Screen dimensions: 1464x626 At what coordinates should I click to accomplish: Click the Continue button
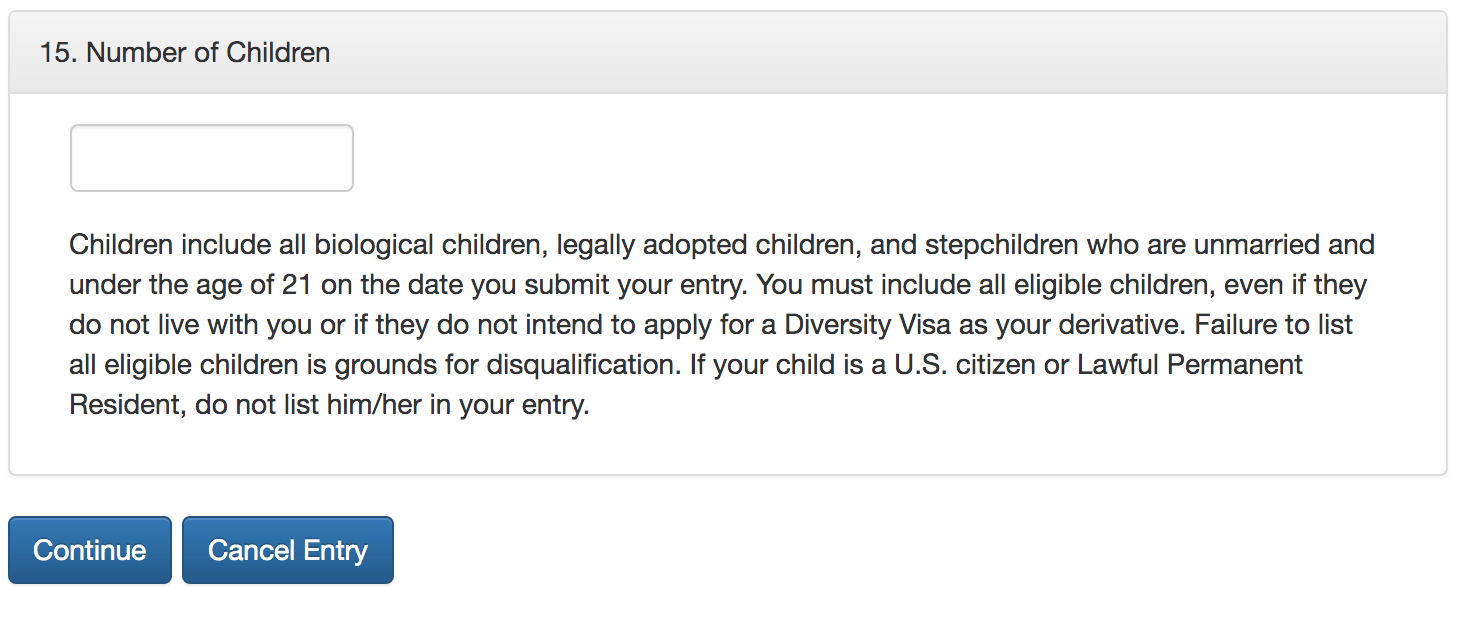90,550
